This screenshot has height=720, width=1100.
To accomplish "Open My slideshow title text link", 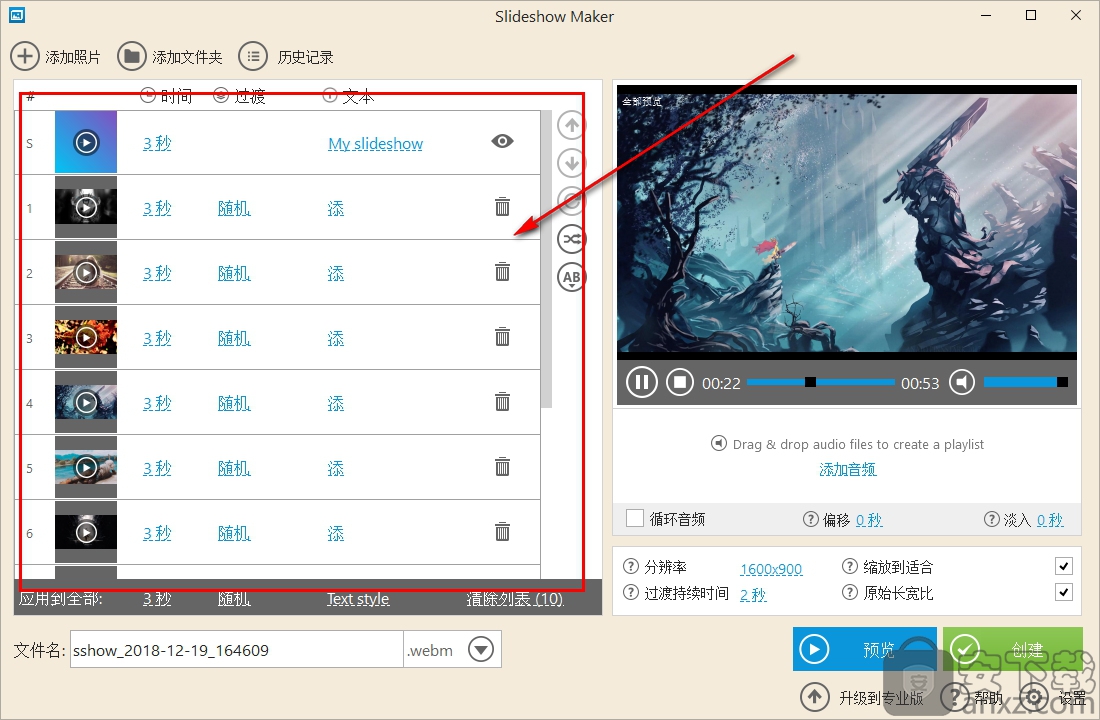I will click(x=375, y=144).
